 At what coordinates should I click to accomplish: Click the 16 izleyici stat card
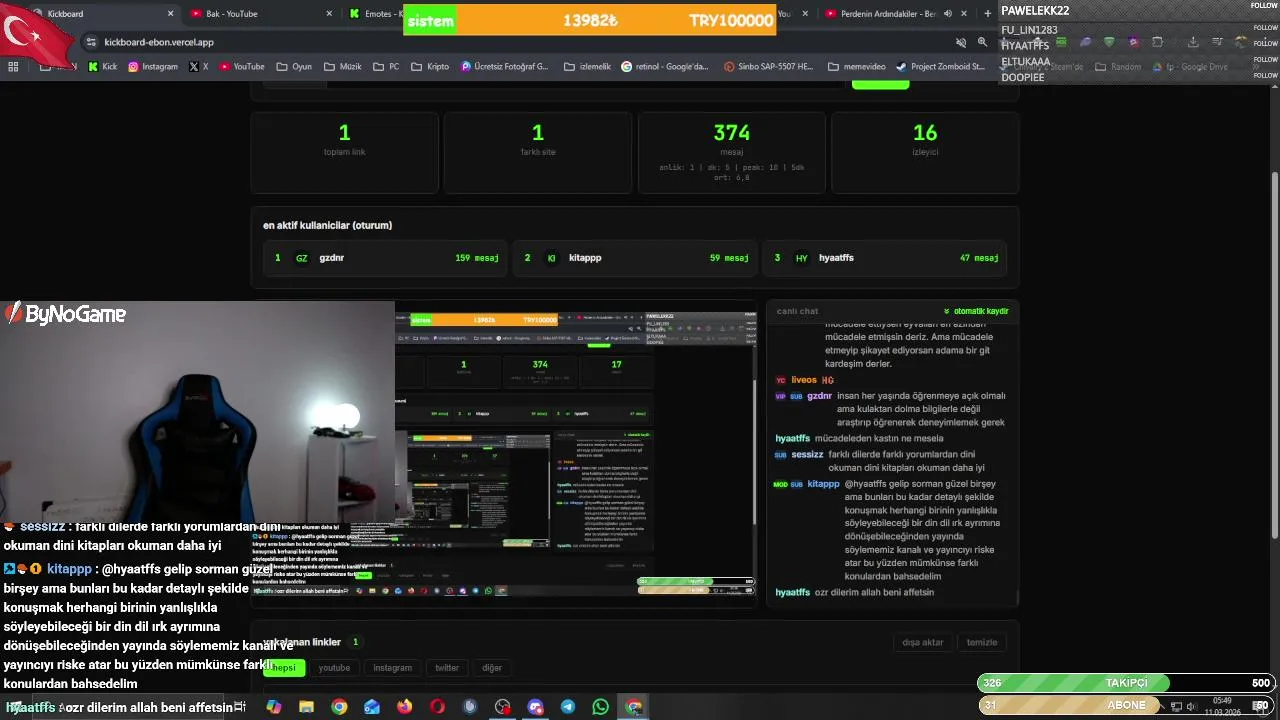pos(925,152)
